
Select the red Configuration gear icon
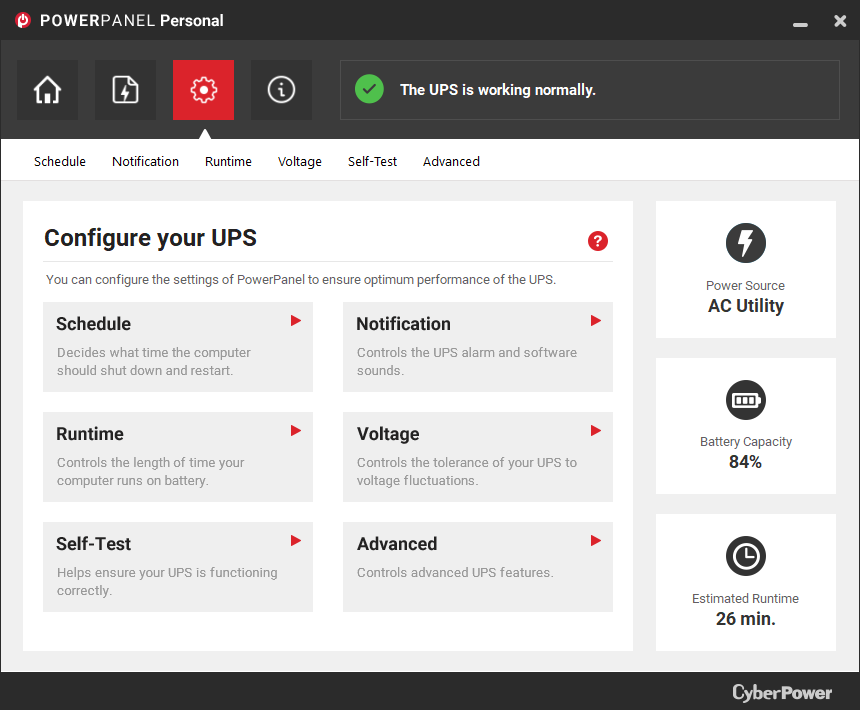203,90
